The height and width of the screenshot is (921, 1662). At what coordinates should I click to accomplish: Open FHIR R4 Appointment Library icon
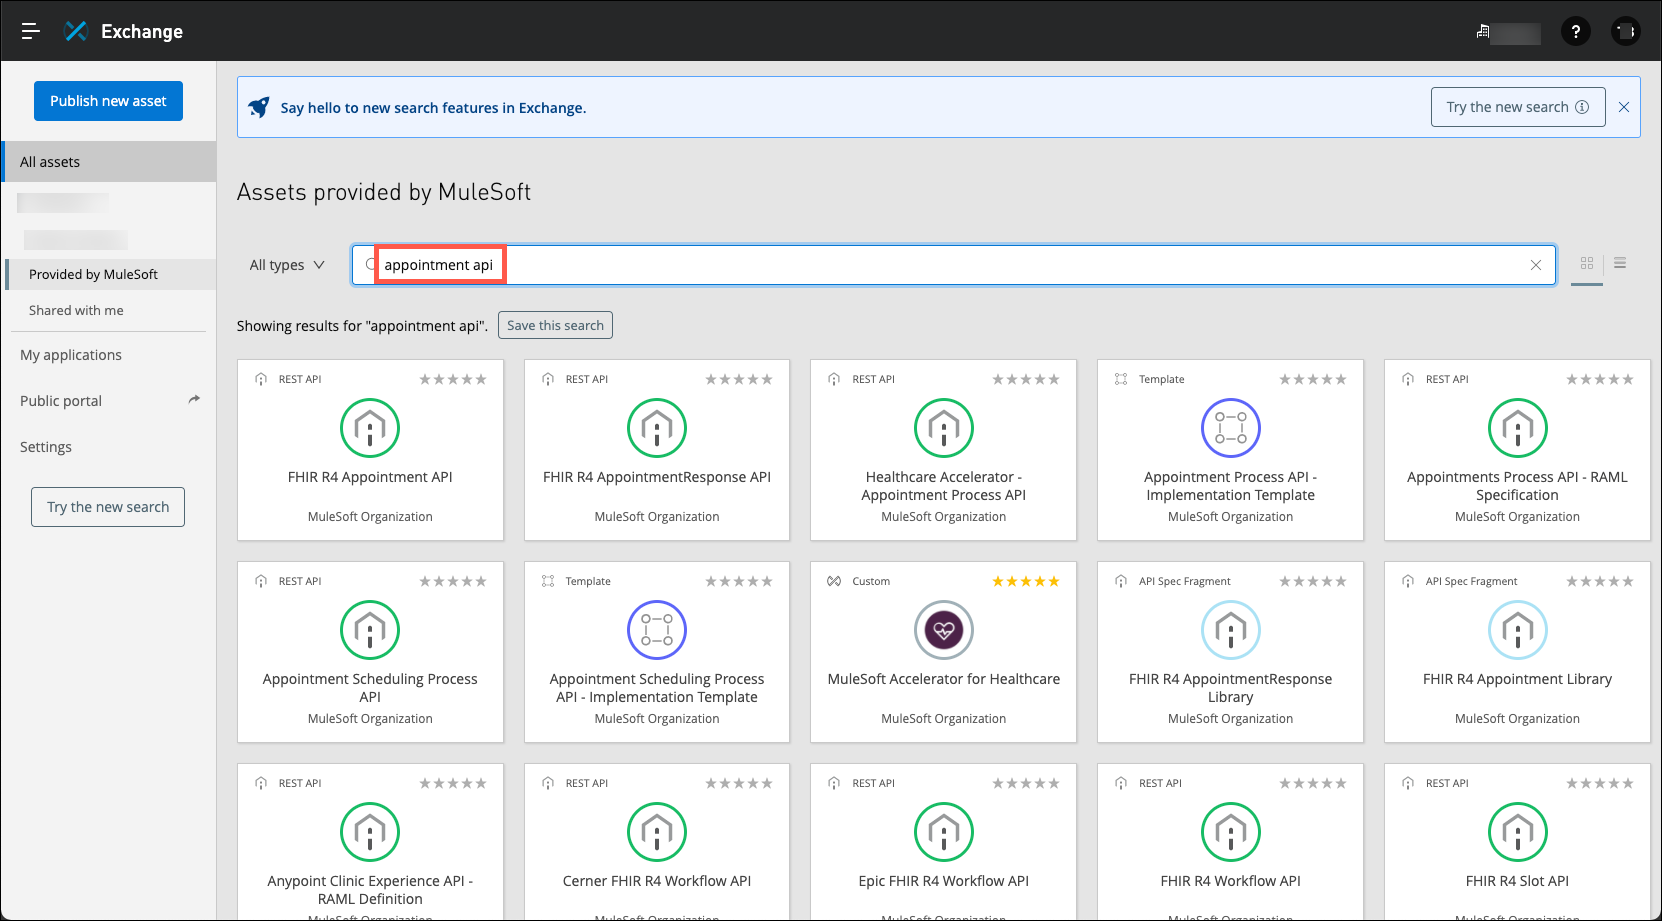[1518, 630]
